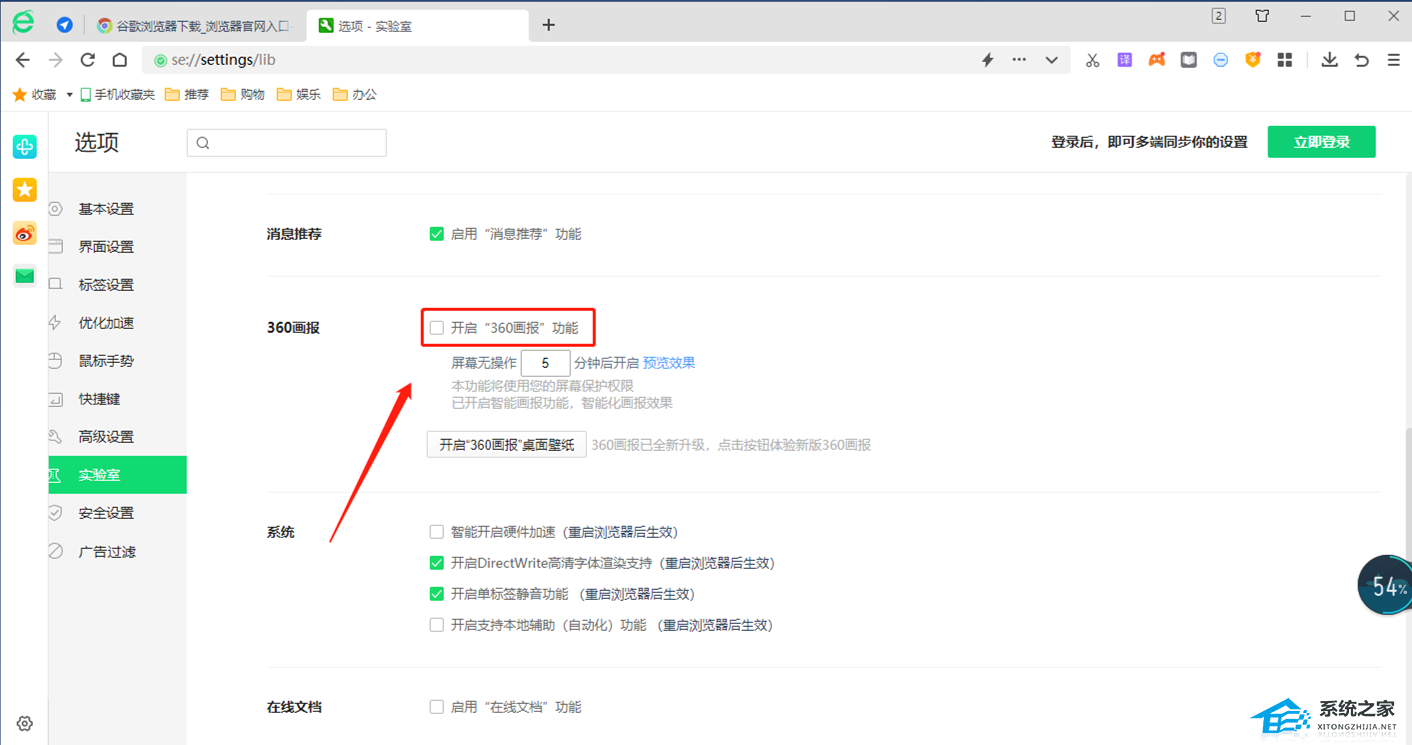Select 高级设置 in the settings sidebar
The height and width of the screenshot is (745, 1412).
point(106,437)
